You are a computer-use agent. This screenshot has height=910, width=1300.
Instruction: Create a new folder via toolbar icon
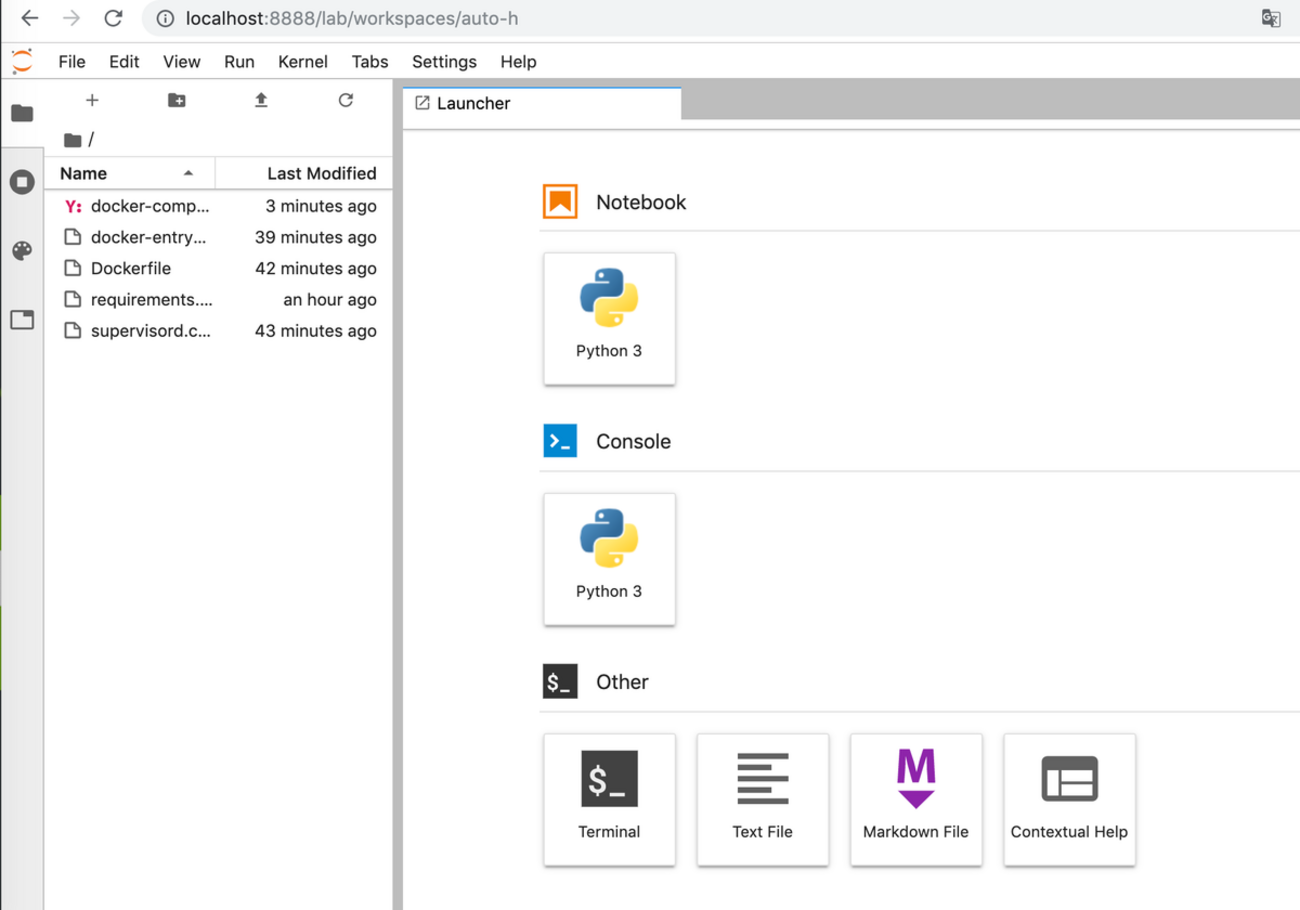click(176, 100)
